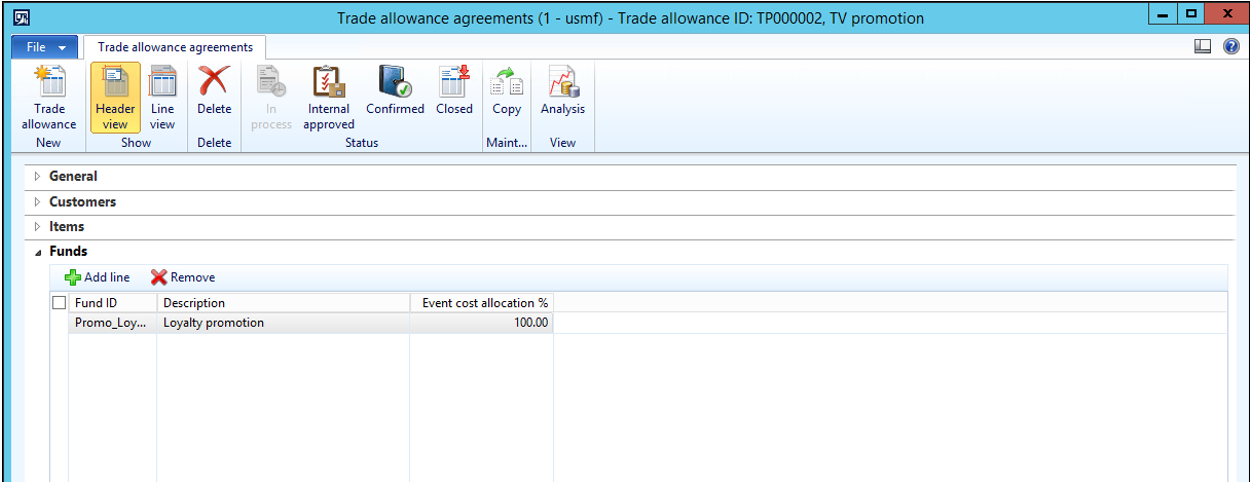Image resolution: width=1251 pixels, height=482 pixels.
Task: Expand the General section
Action: point(73,176)
